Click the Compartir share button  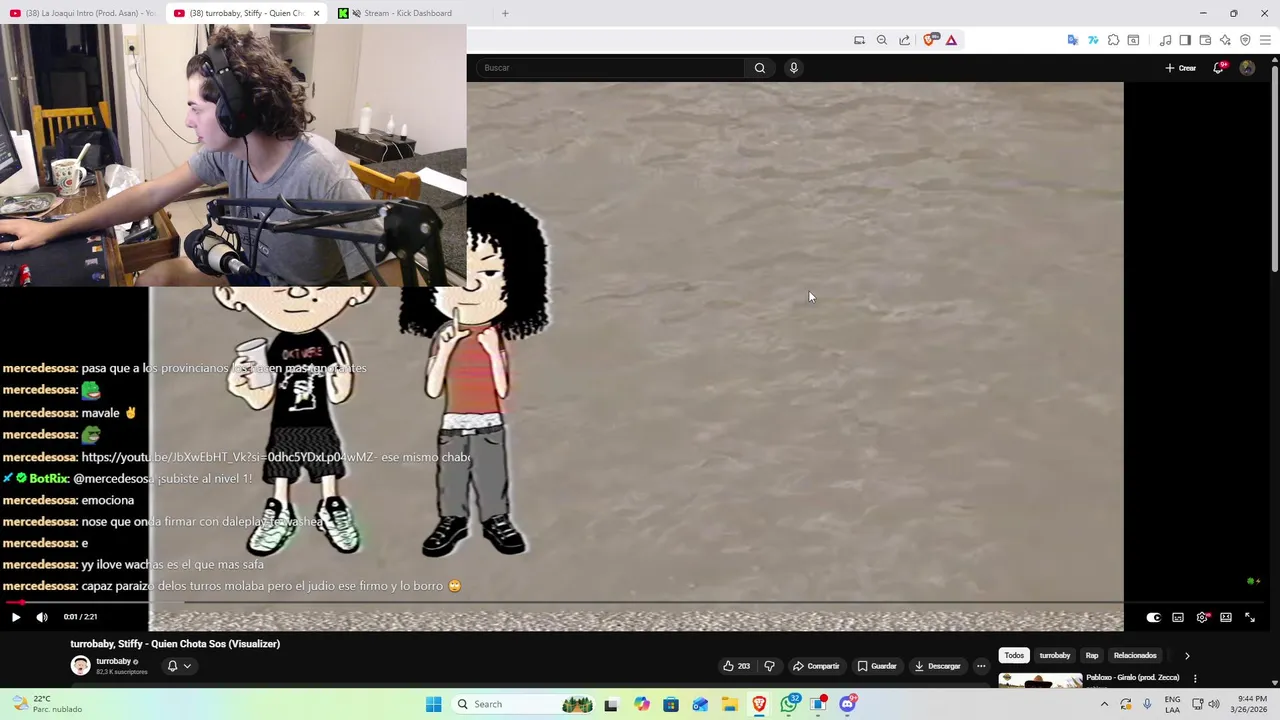click(816, 666)
